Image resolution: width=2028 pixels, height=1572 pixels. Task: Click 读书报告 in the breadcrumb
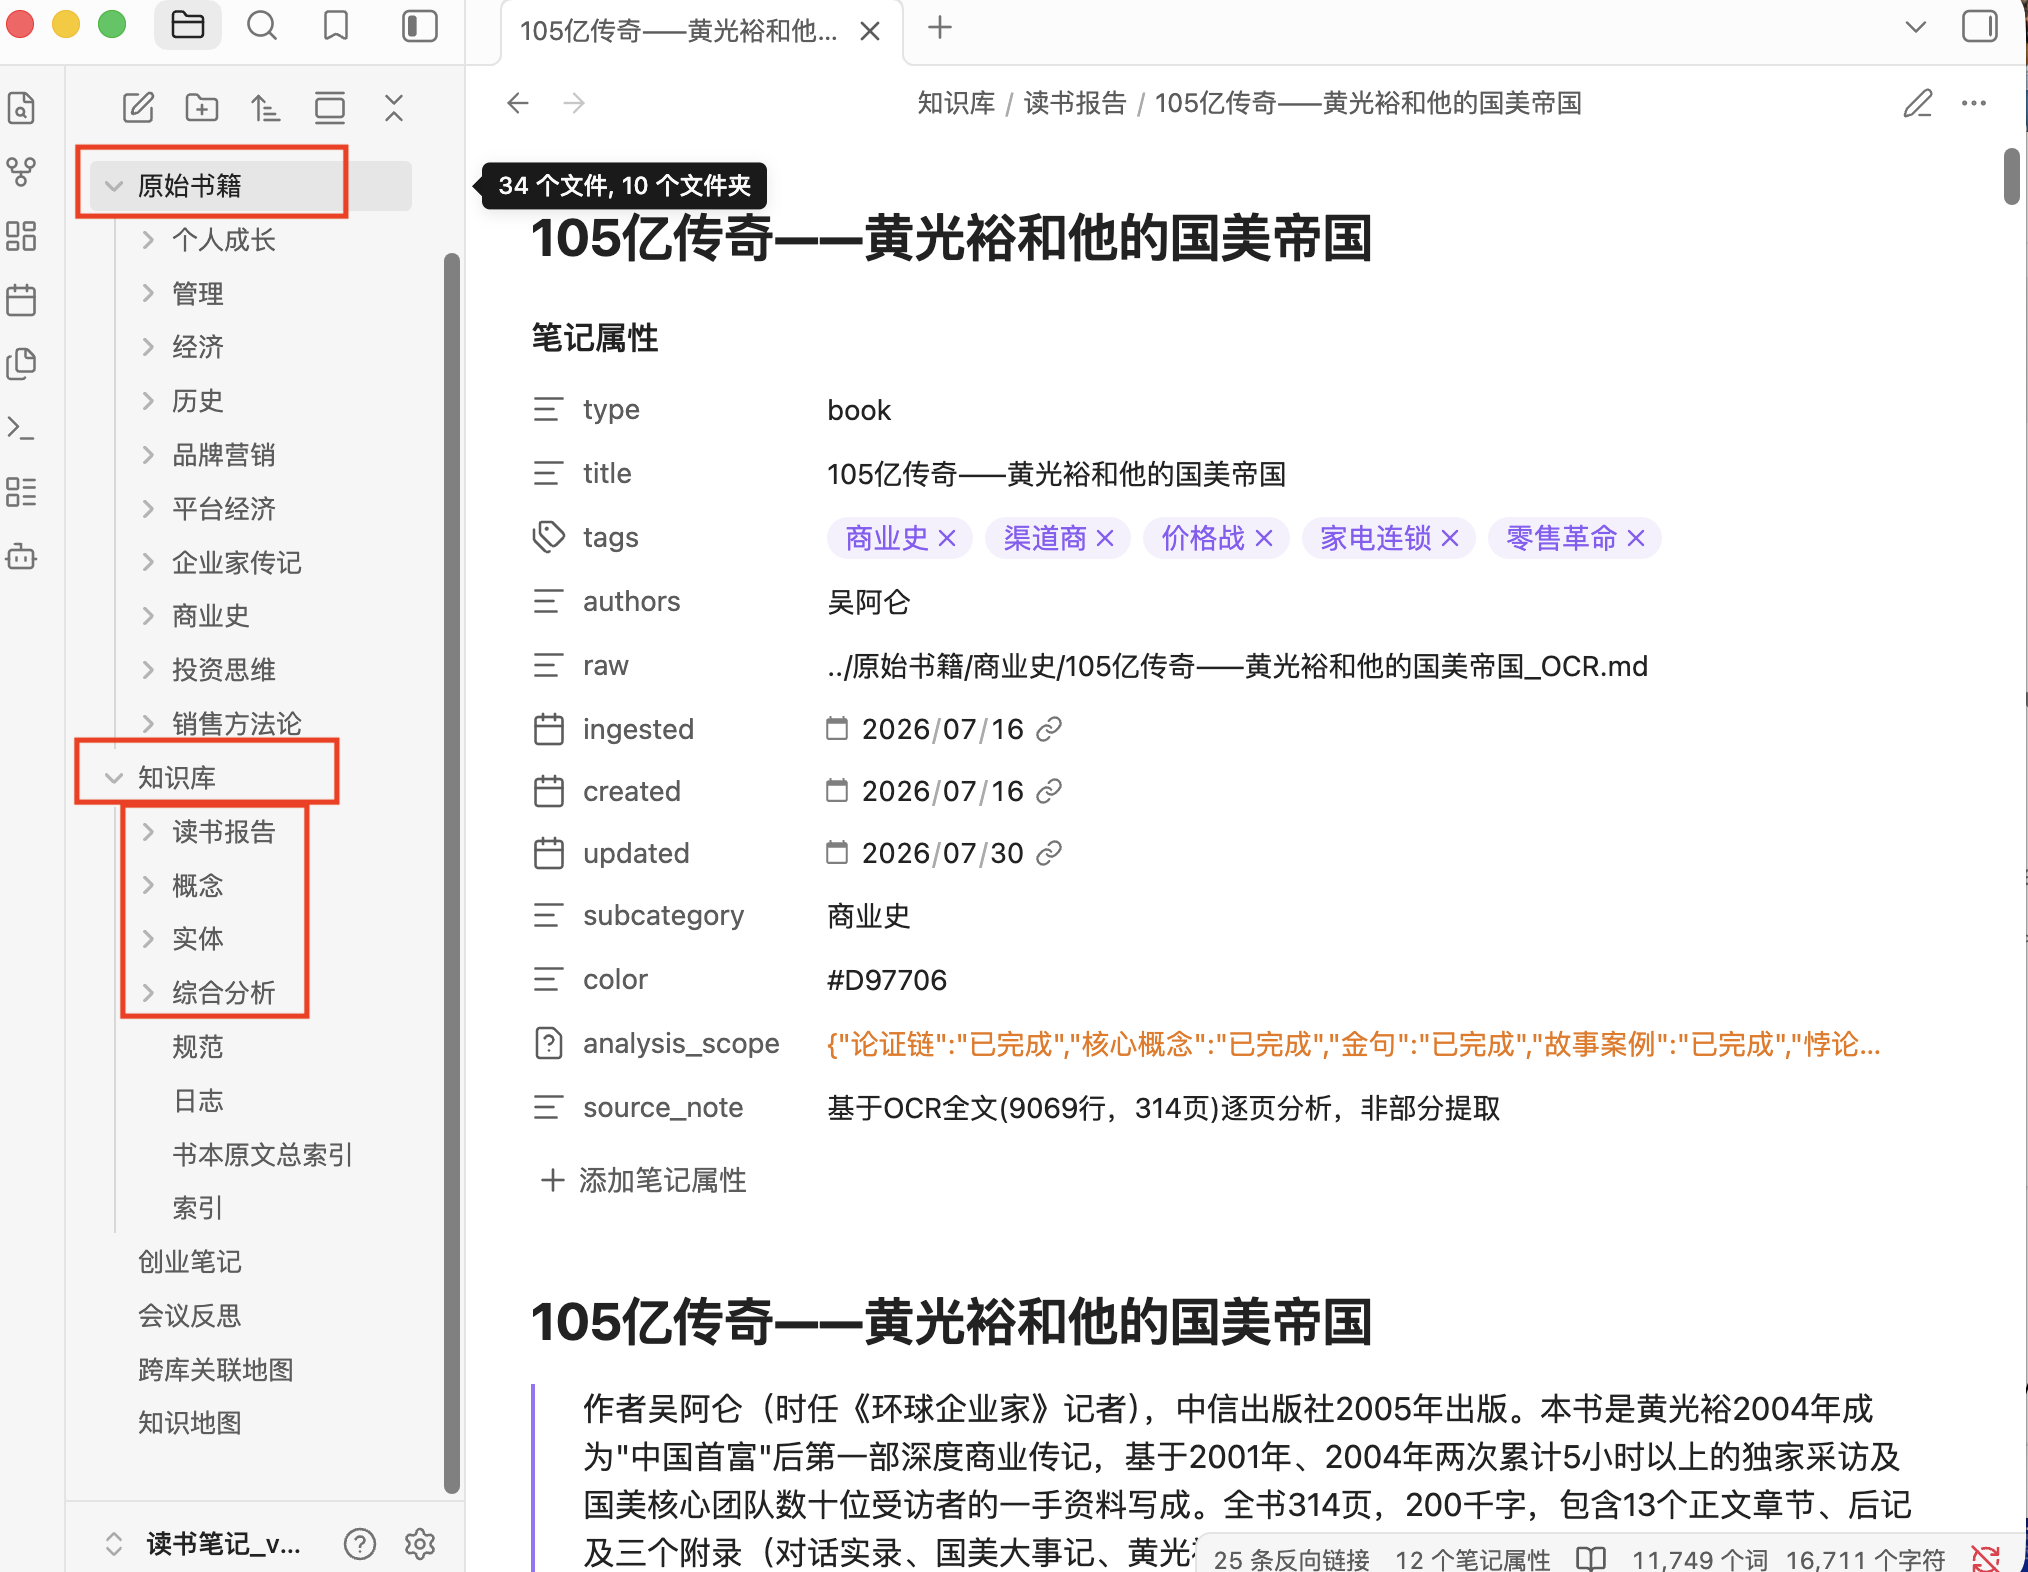pyautogui.click(x=1075, y=103)
